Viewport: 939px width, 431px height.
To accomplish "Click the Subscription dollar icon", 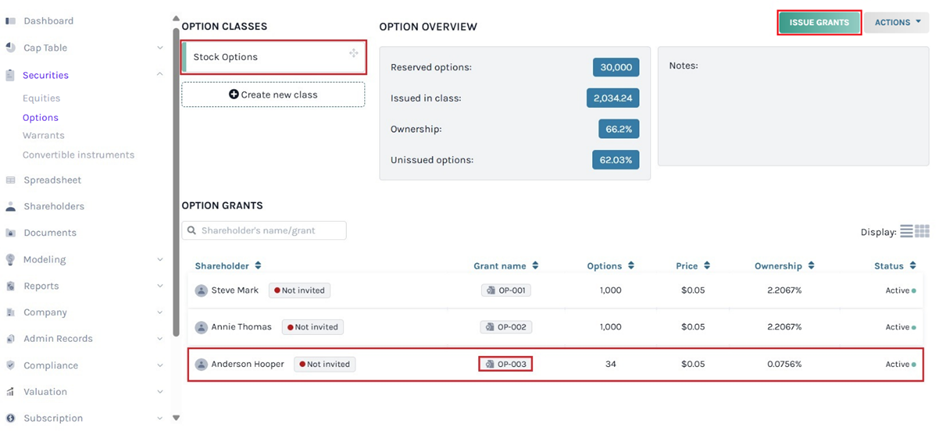I will coord(10,418).
